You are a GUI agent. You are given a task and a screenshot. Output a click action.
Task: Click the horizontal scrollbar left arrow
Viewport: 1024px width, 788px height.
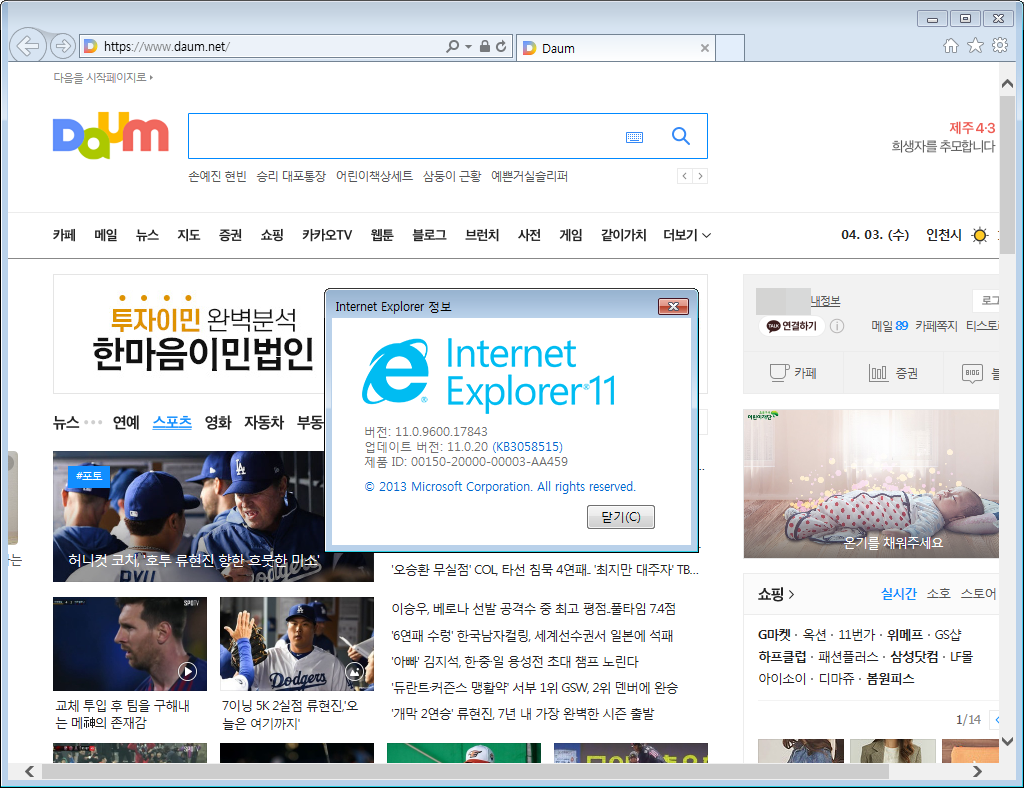point(29,771)
